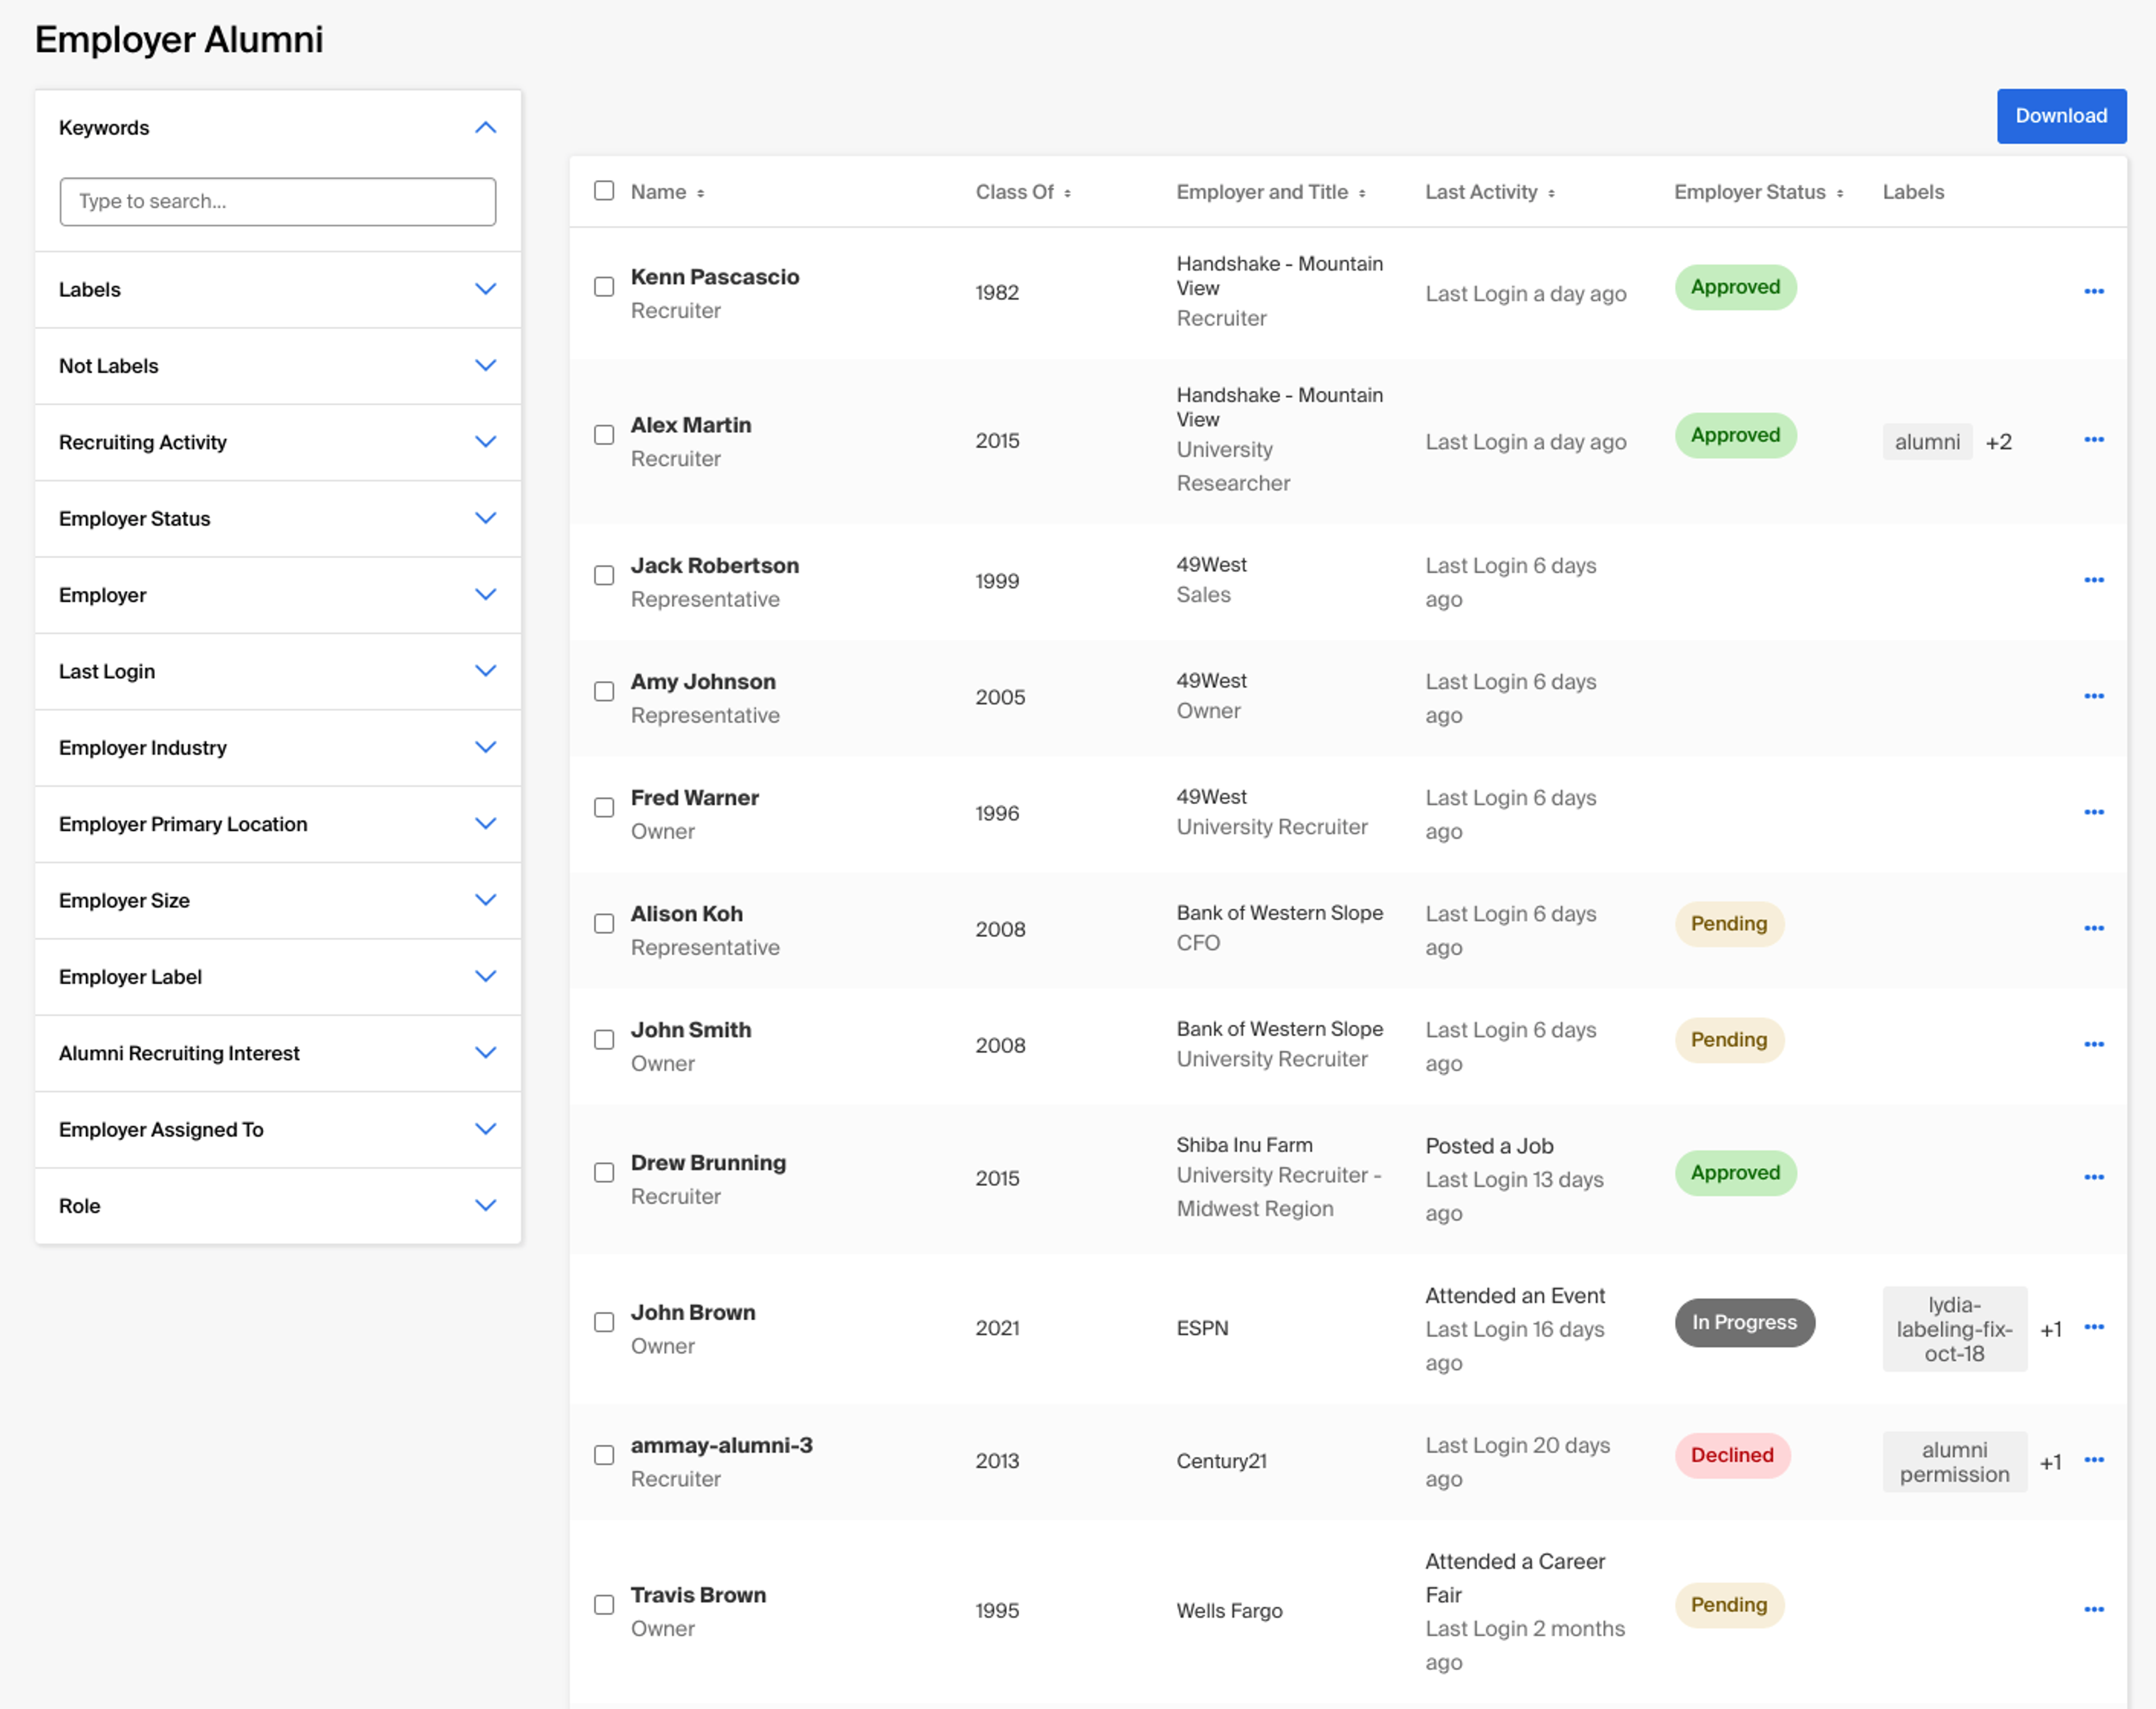This screenshot has width=2156, height=1709.
Task: Tick the checkbox next to Travis Brown
Action: (604, 1605)
